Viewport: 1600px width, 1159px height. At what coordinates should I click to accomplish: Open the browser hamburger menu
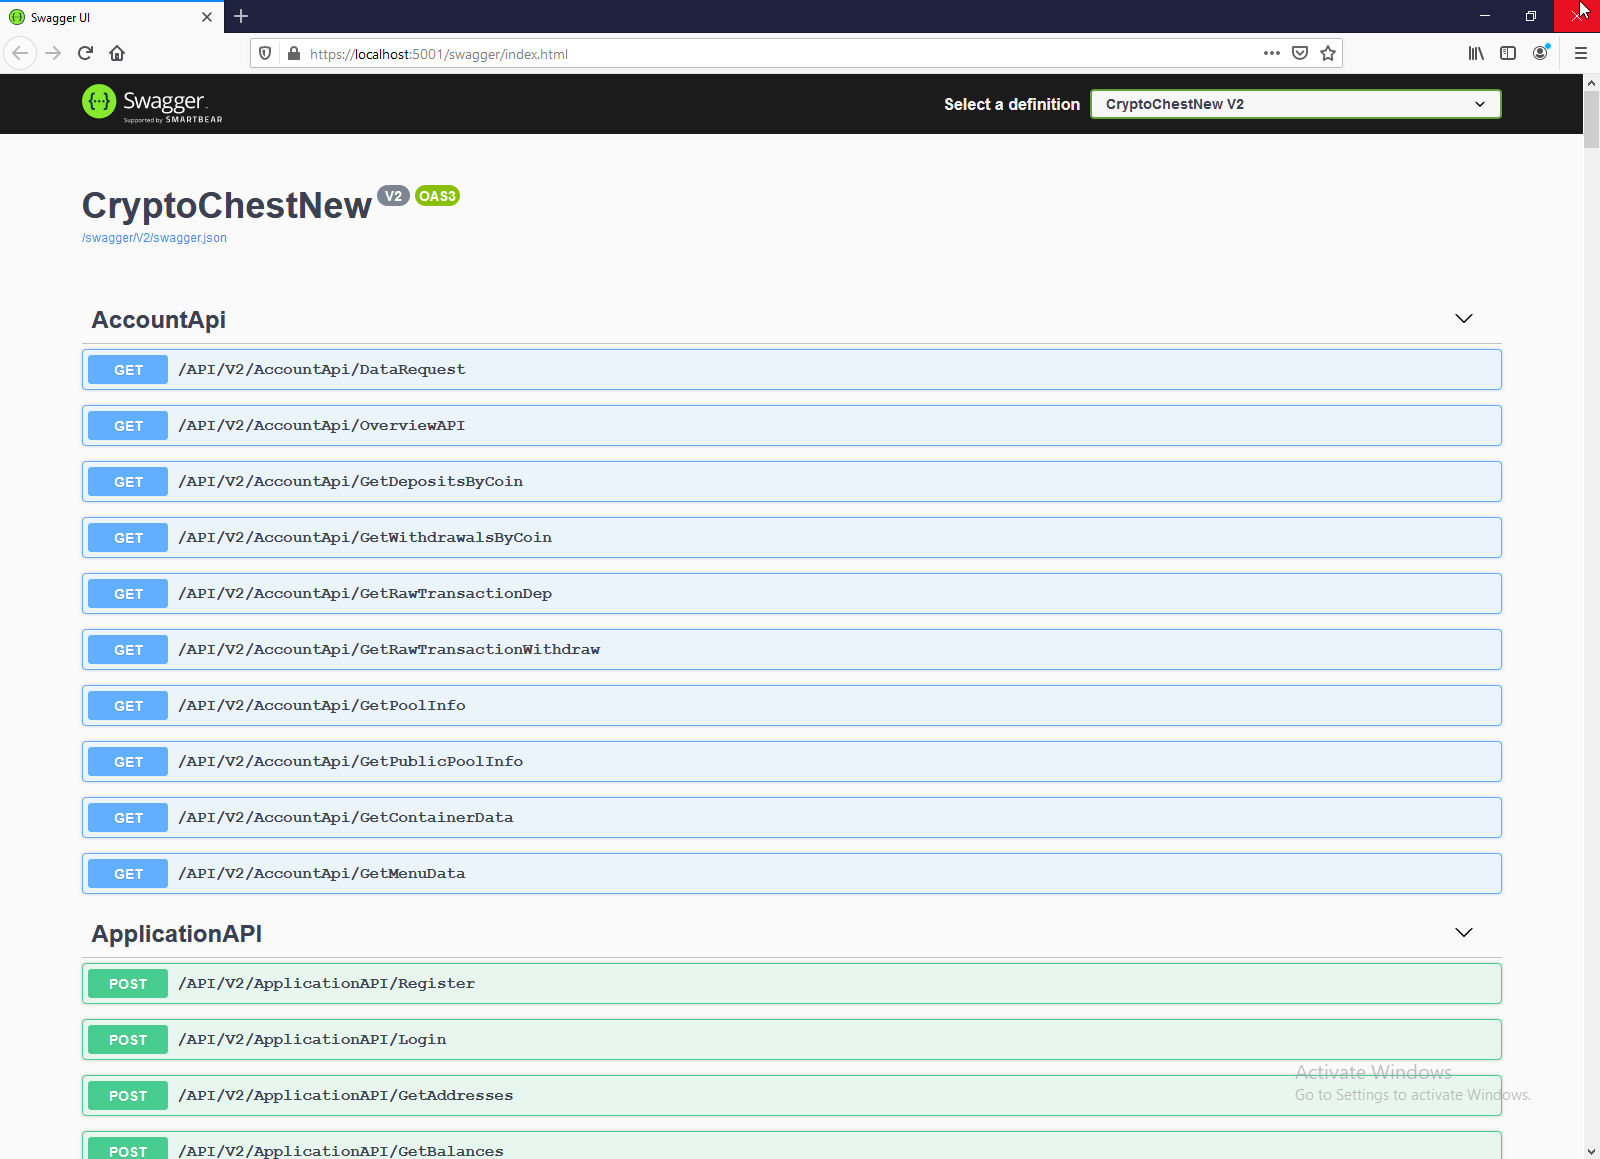(1581, 53)
